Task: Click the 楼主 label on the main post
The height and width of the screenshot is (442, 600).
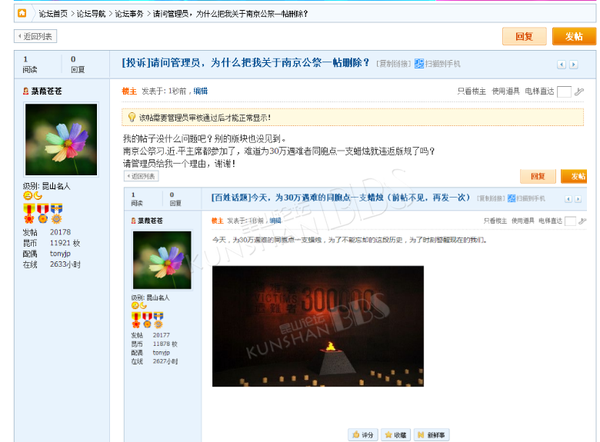Action: [x=129, y=91]
